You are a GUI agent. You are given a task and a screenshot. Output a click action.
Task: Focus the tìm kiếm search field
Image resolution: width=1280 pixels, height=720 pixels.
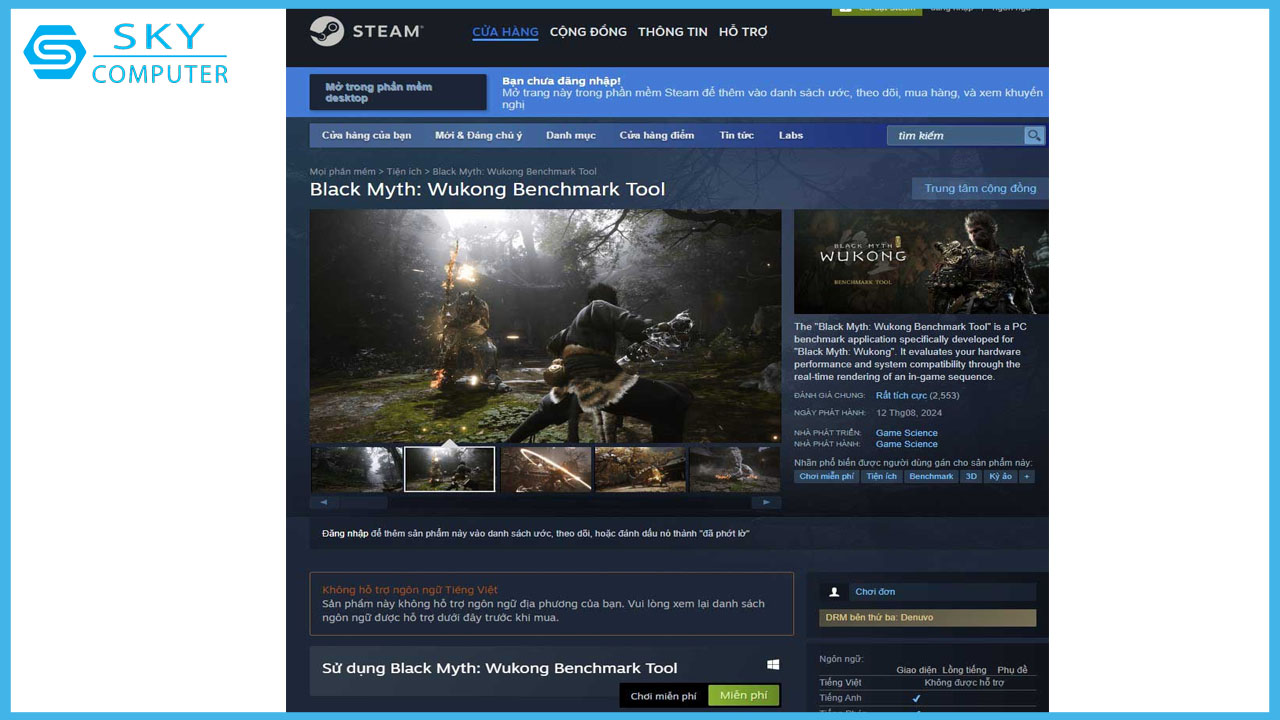[x=956, y=135]
